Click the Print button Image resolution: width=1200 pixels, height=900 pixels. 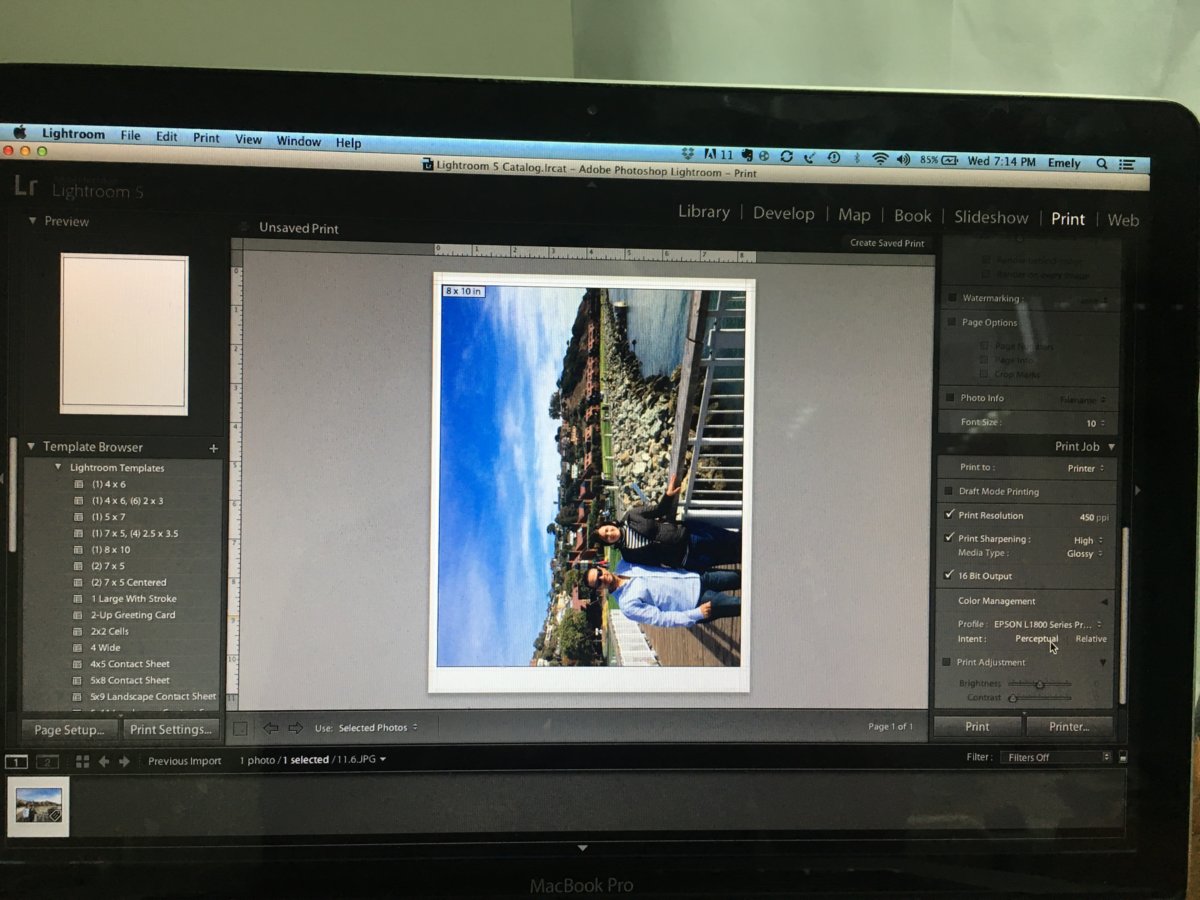coord(977,727)
